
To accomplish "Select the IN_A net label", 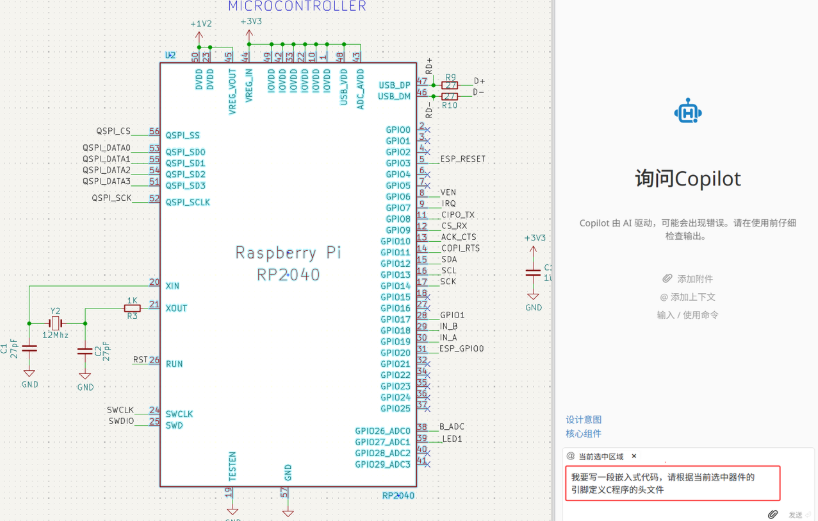I will click(x=449, y=337).
